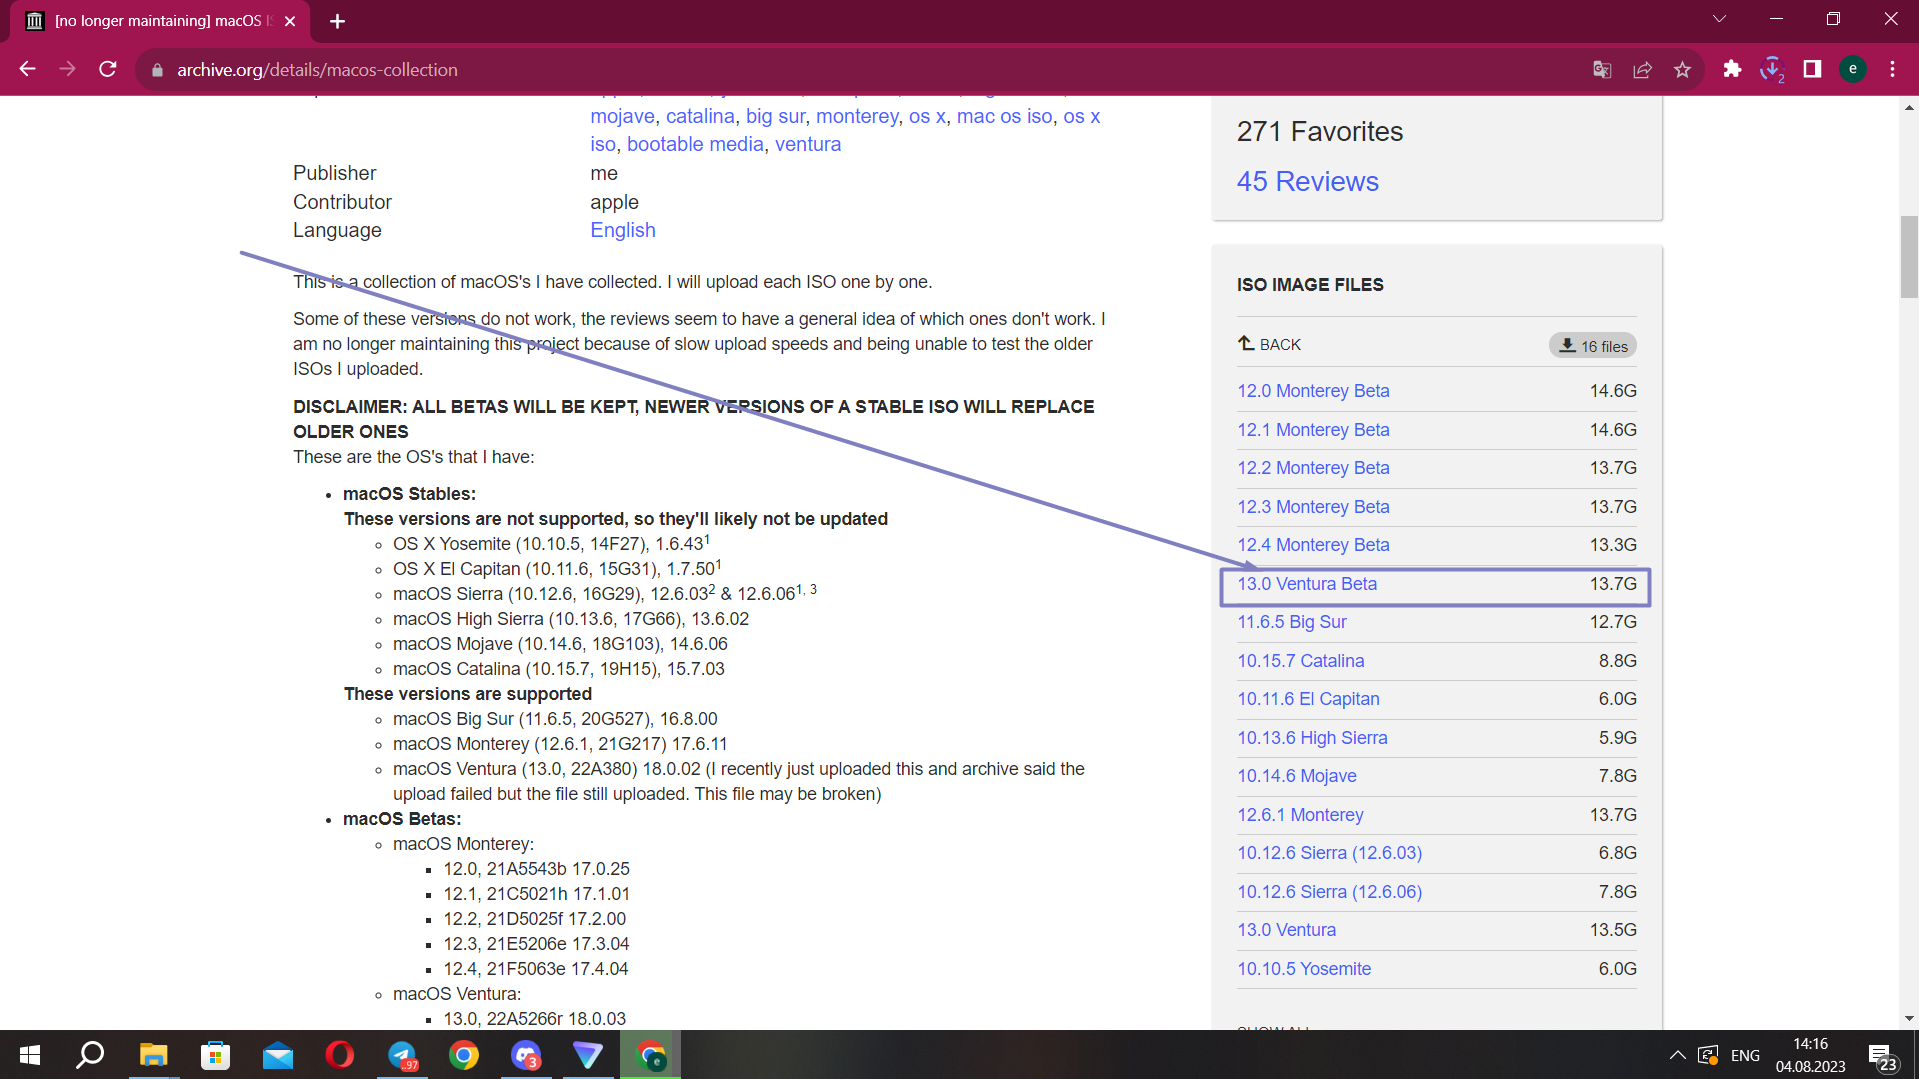Bookmark this page with the star
The width and height of the screenshot is (1919, 1079).
[1682, 69]
